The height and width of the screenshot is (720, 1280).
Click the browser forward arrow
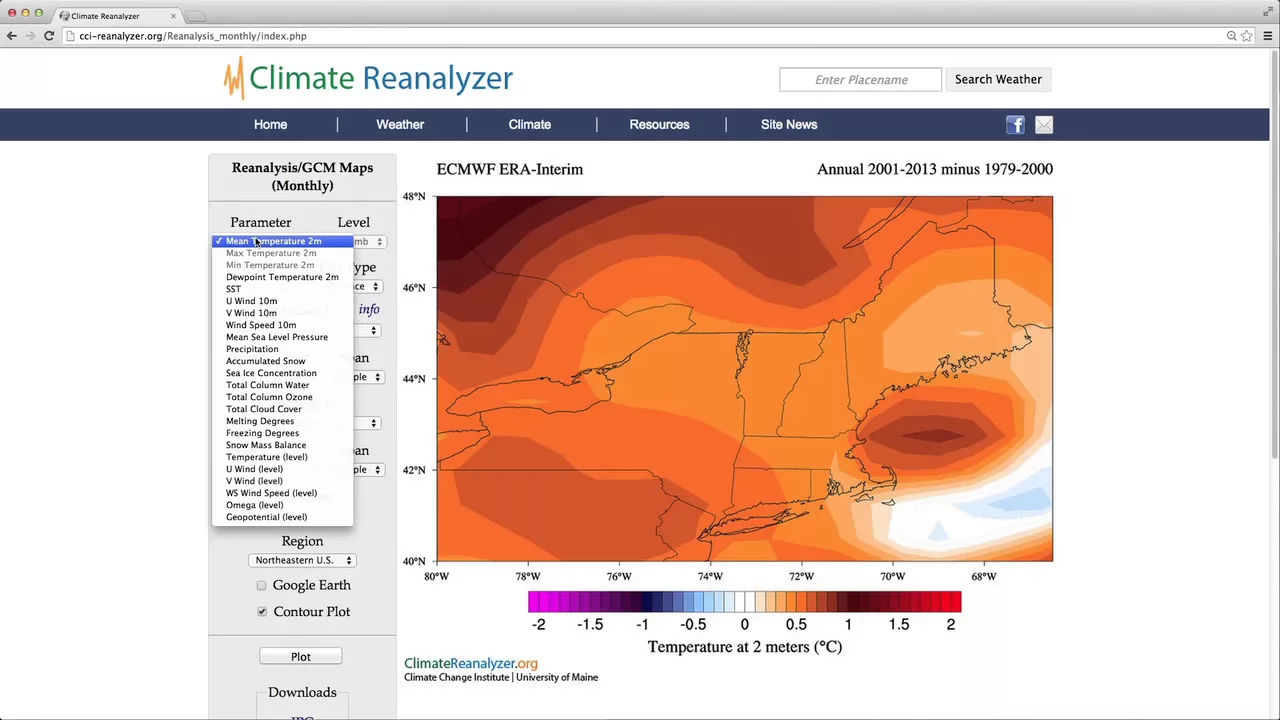pyautogui.click(x=30, y=36)
